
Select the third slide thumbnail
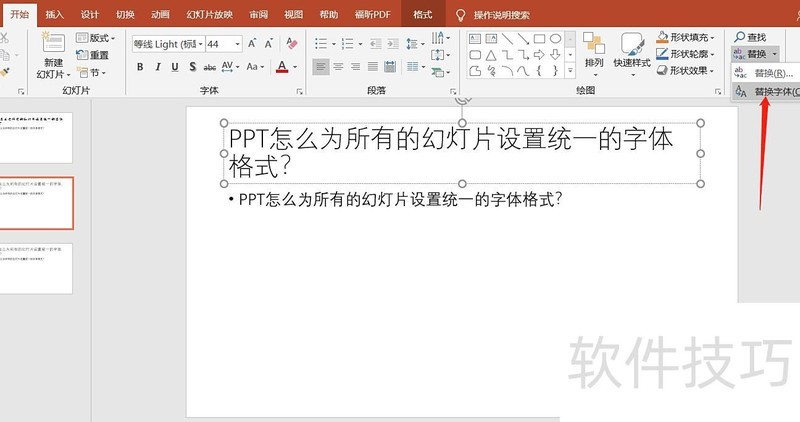click(x=36, y=268)
